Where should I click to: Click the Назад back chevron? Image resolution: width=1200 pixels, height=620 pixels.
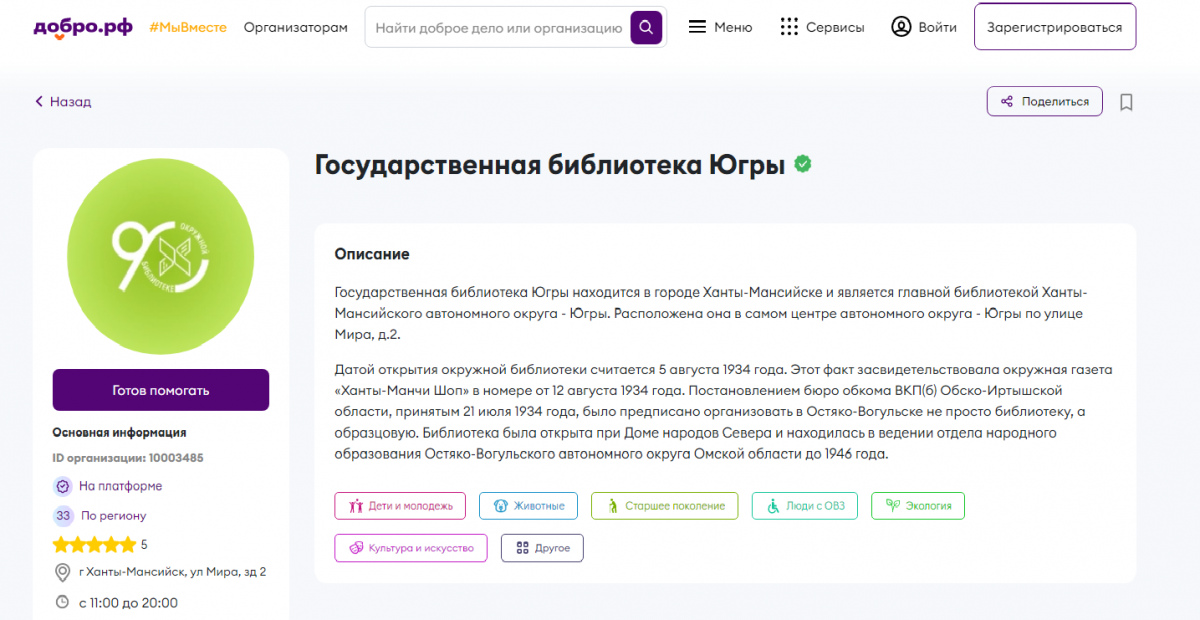39,102
